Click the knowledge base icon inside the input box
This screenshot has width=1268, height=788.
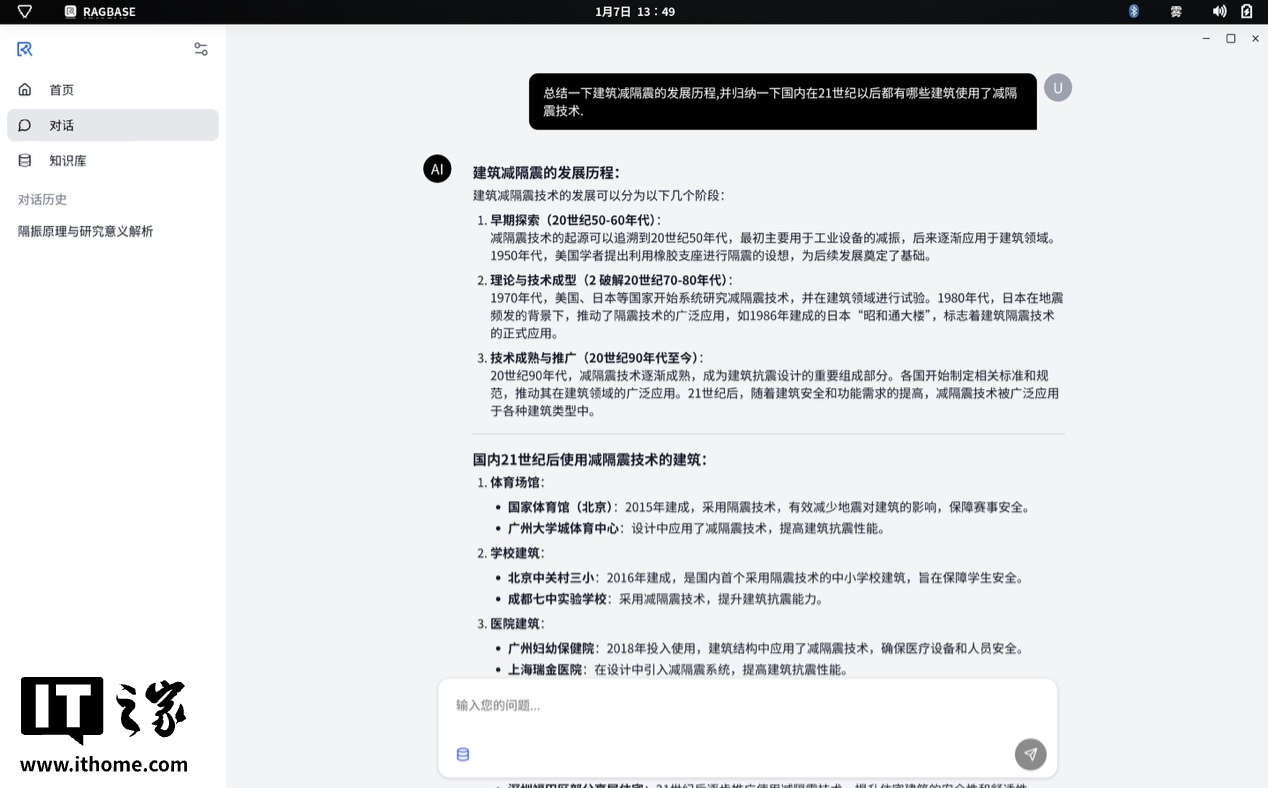[463, 754]
